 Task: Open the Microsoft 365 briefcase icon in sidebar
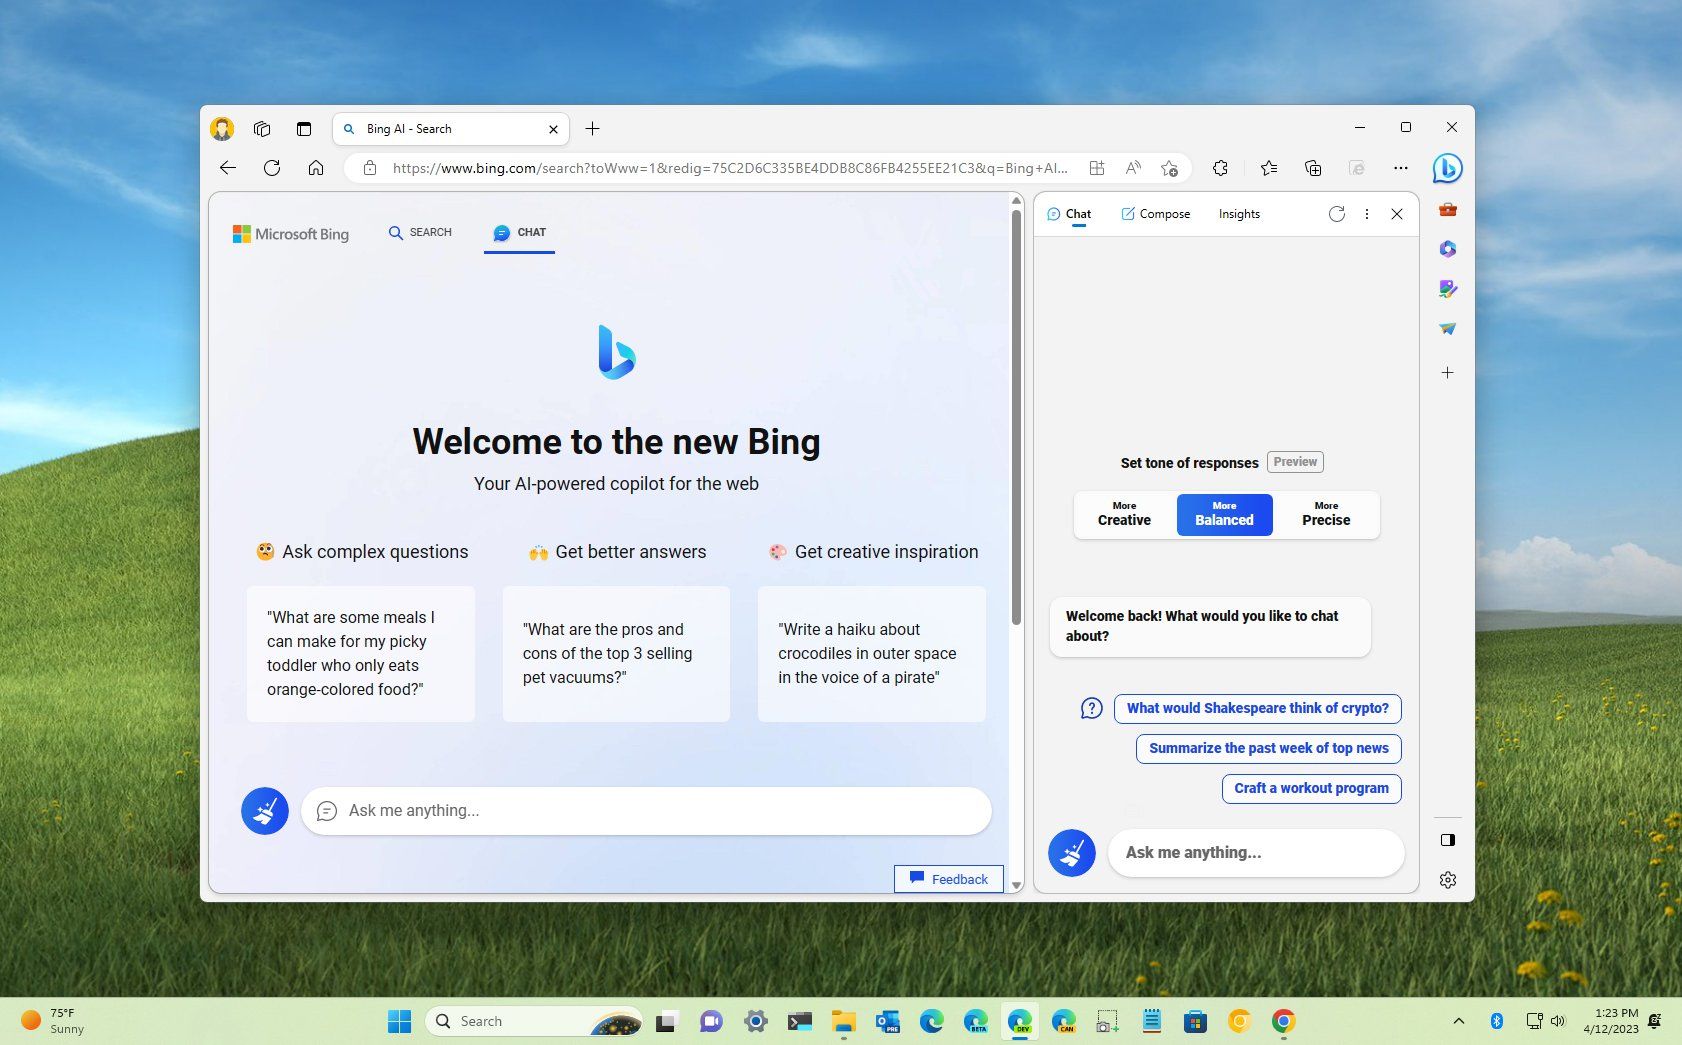point(1447,210)
